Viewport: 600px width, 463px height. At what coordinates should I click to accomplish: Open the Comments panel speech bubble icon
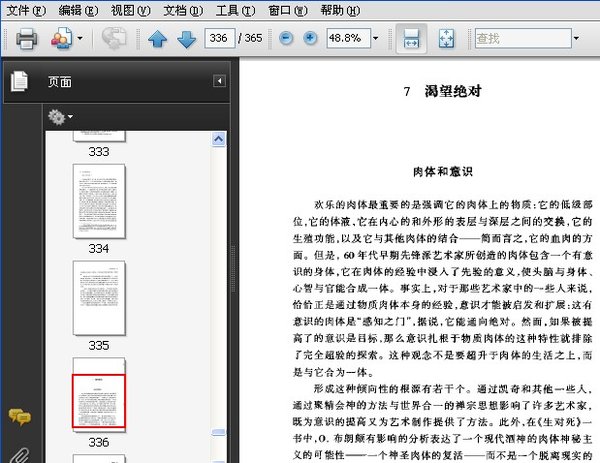[x=19, y=416]
